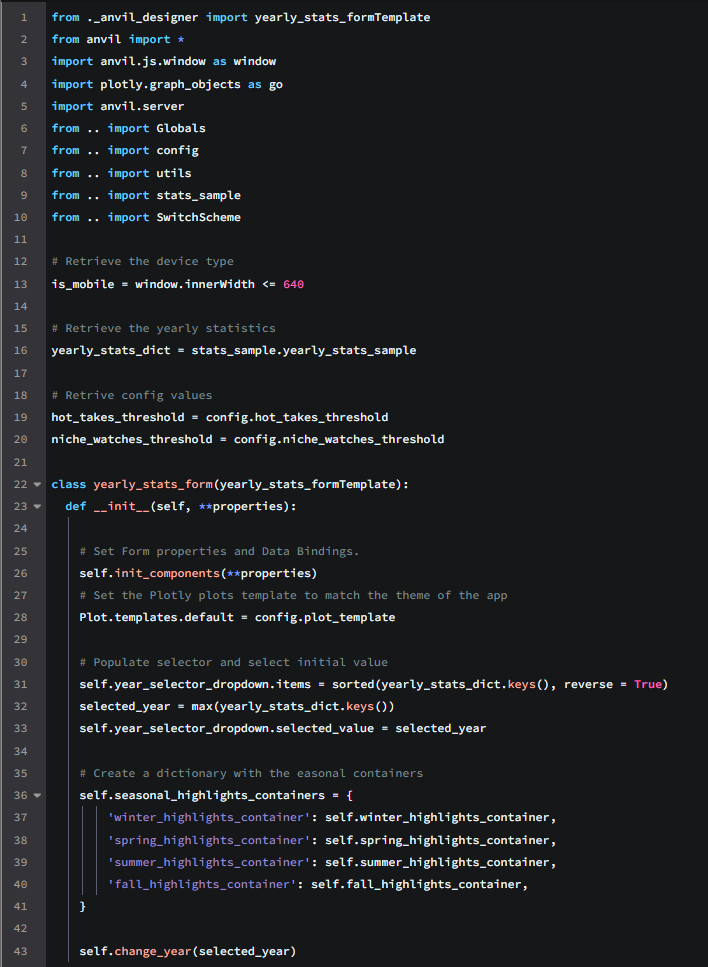Click 'self.fall_highlights_container' value on line 40
Viewport: 708px width, 967px height.
(416, 884)
